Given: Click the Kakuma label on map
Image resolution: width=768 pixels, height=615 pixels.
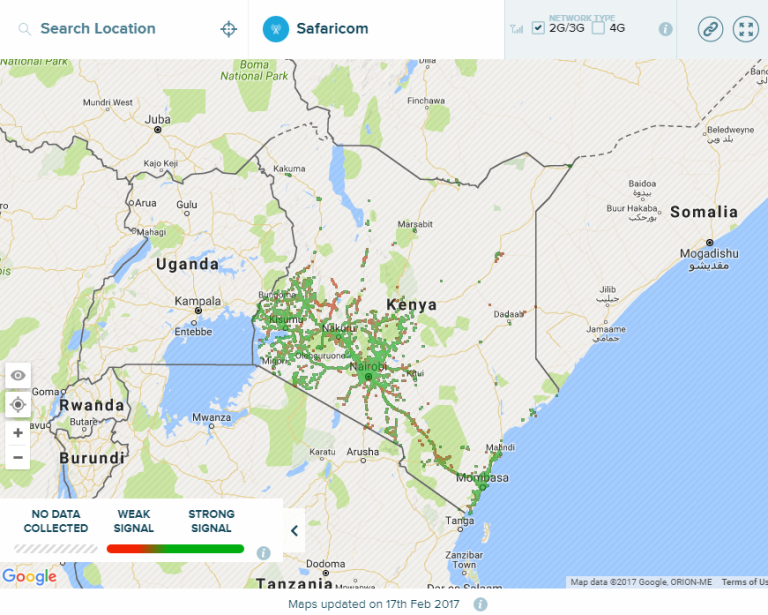Looking at the screenshot, I should 289,168.
